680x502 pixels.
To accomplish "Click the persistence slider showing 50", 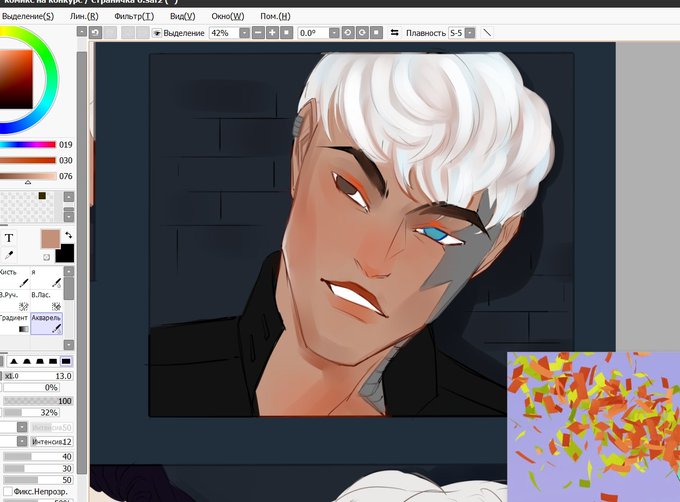I will point(38,480).
